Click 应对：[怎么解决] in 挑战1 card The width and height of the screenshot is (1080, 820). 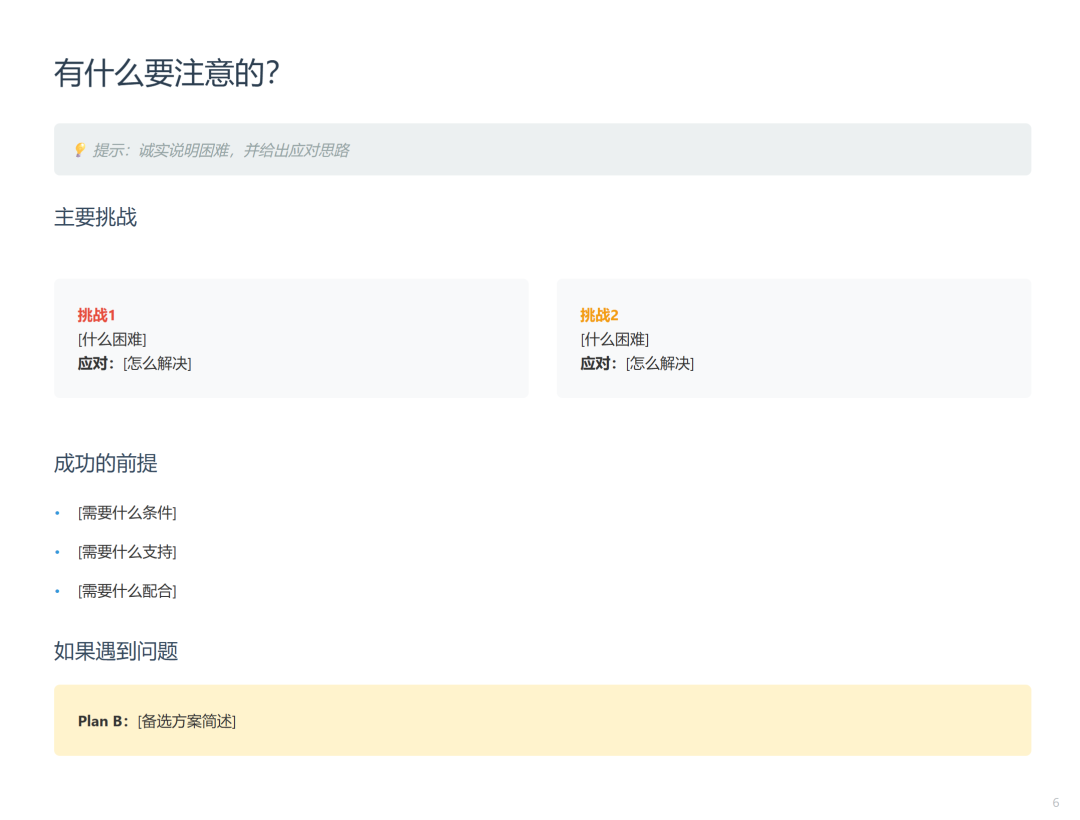tap(134, 363)
